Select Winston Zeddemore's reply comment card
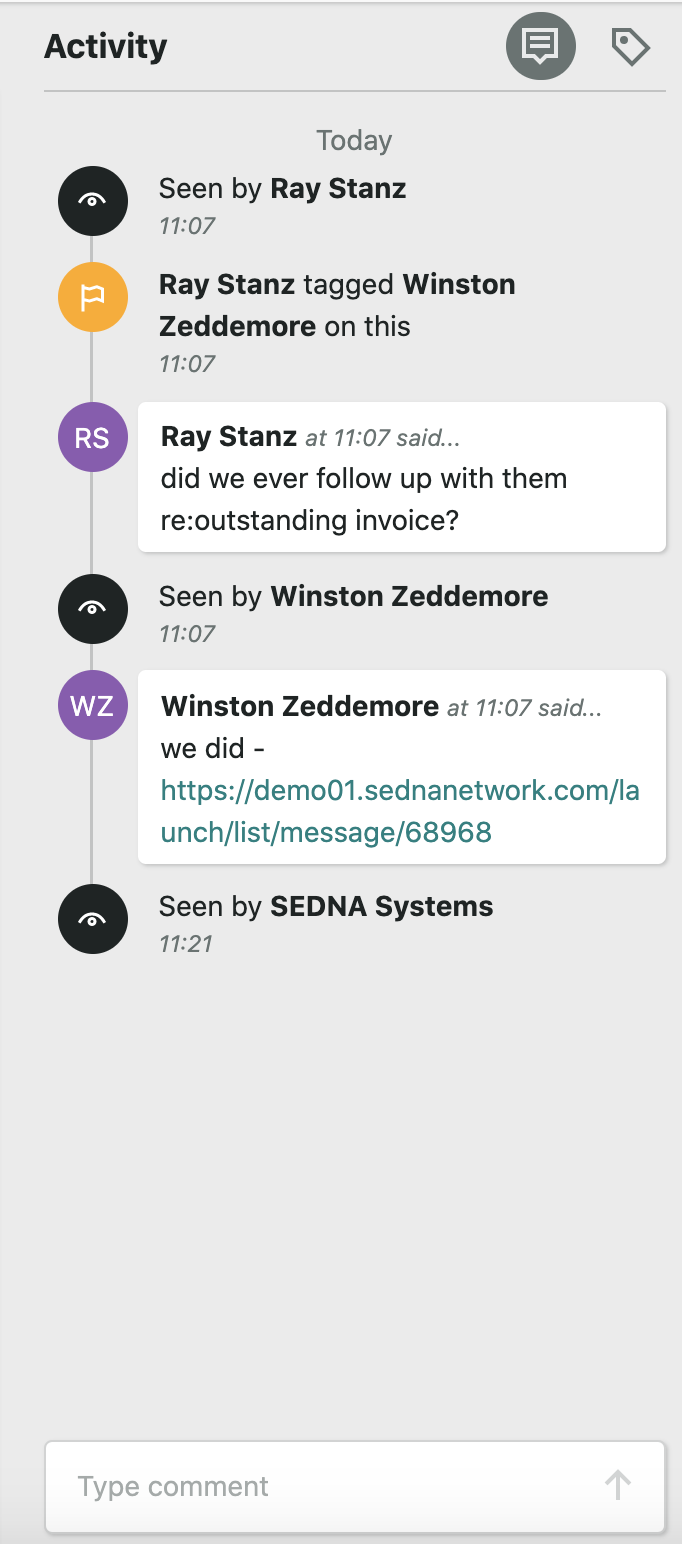This screenshot has width=682, height=1544. click(402, 767)
